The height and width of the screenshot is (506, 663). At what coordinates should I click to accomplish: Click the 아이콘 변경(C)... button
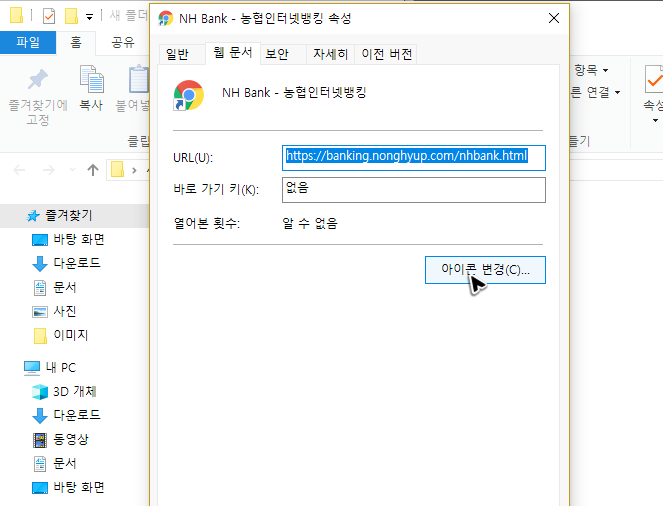(485, 270)
